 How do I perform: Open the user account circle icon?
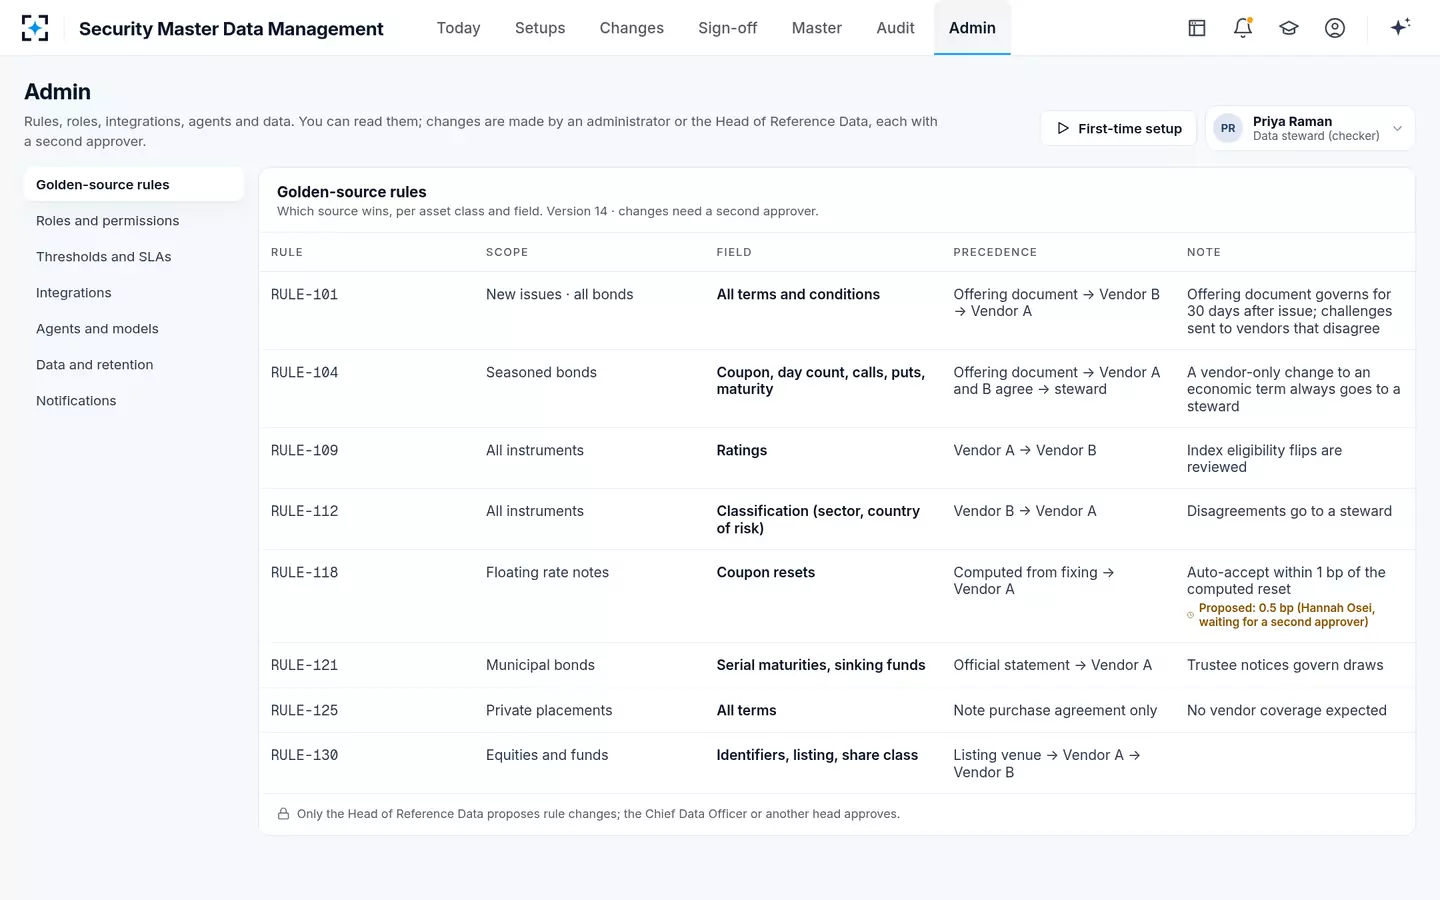click(x=1335, y=28)
